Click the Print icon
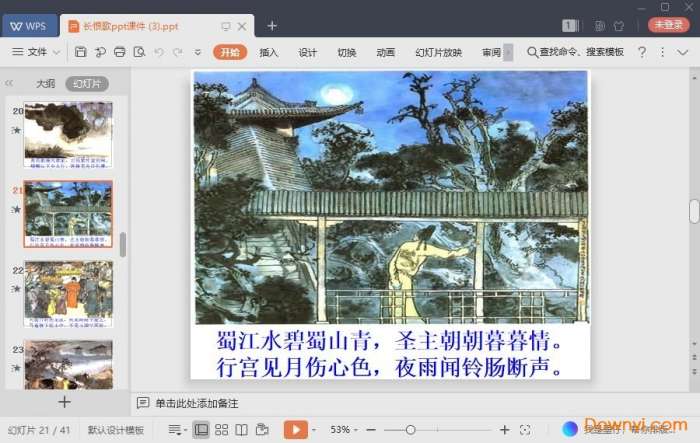 (120, 52)
